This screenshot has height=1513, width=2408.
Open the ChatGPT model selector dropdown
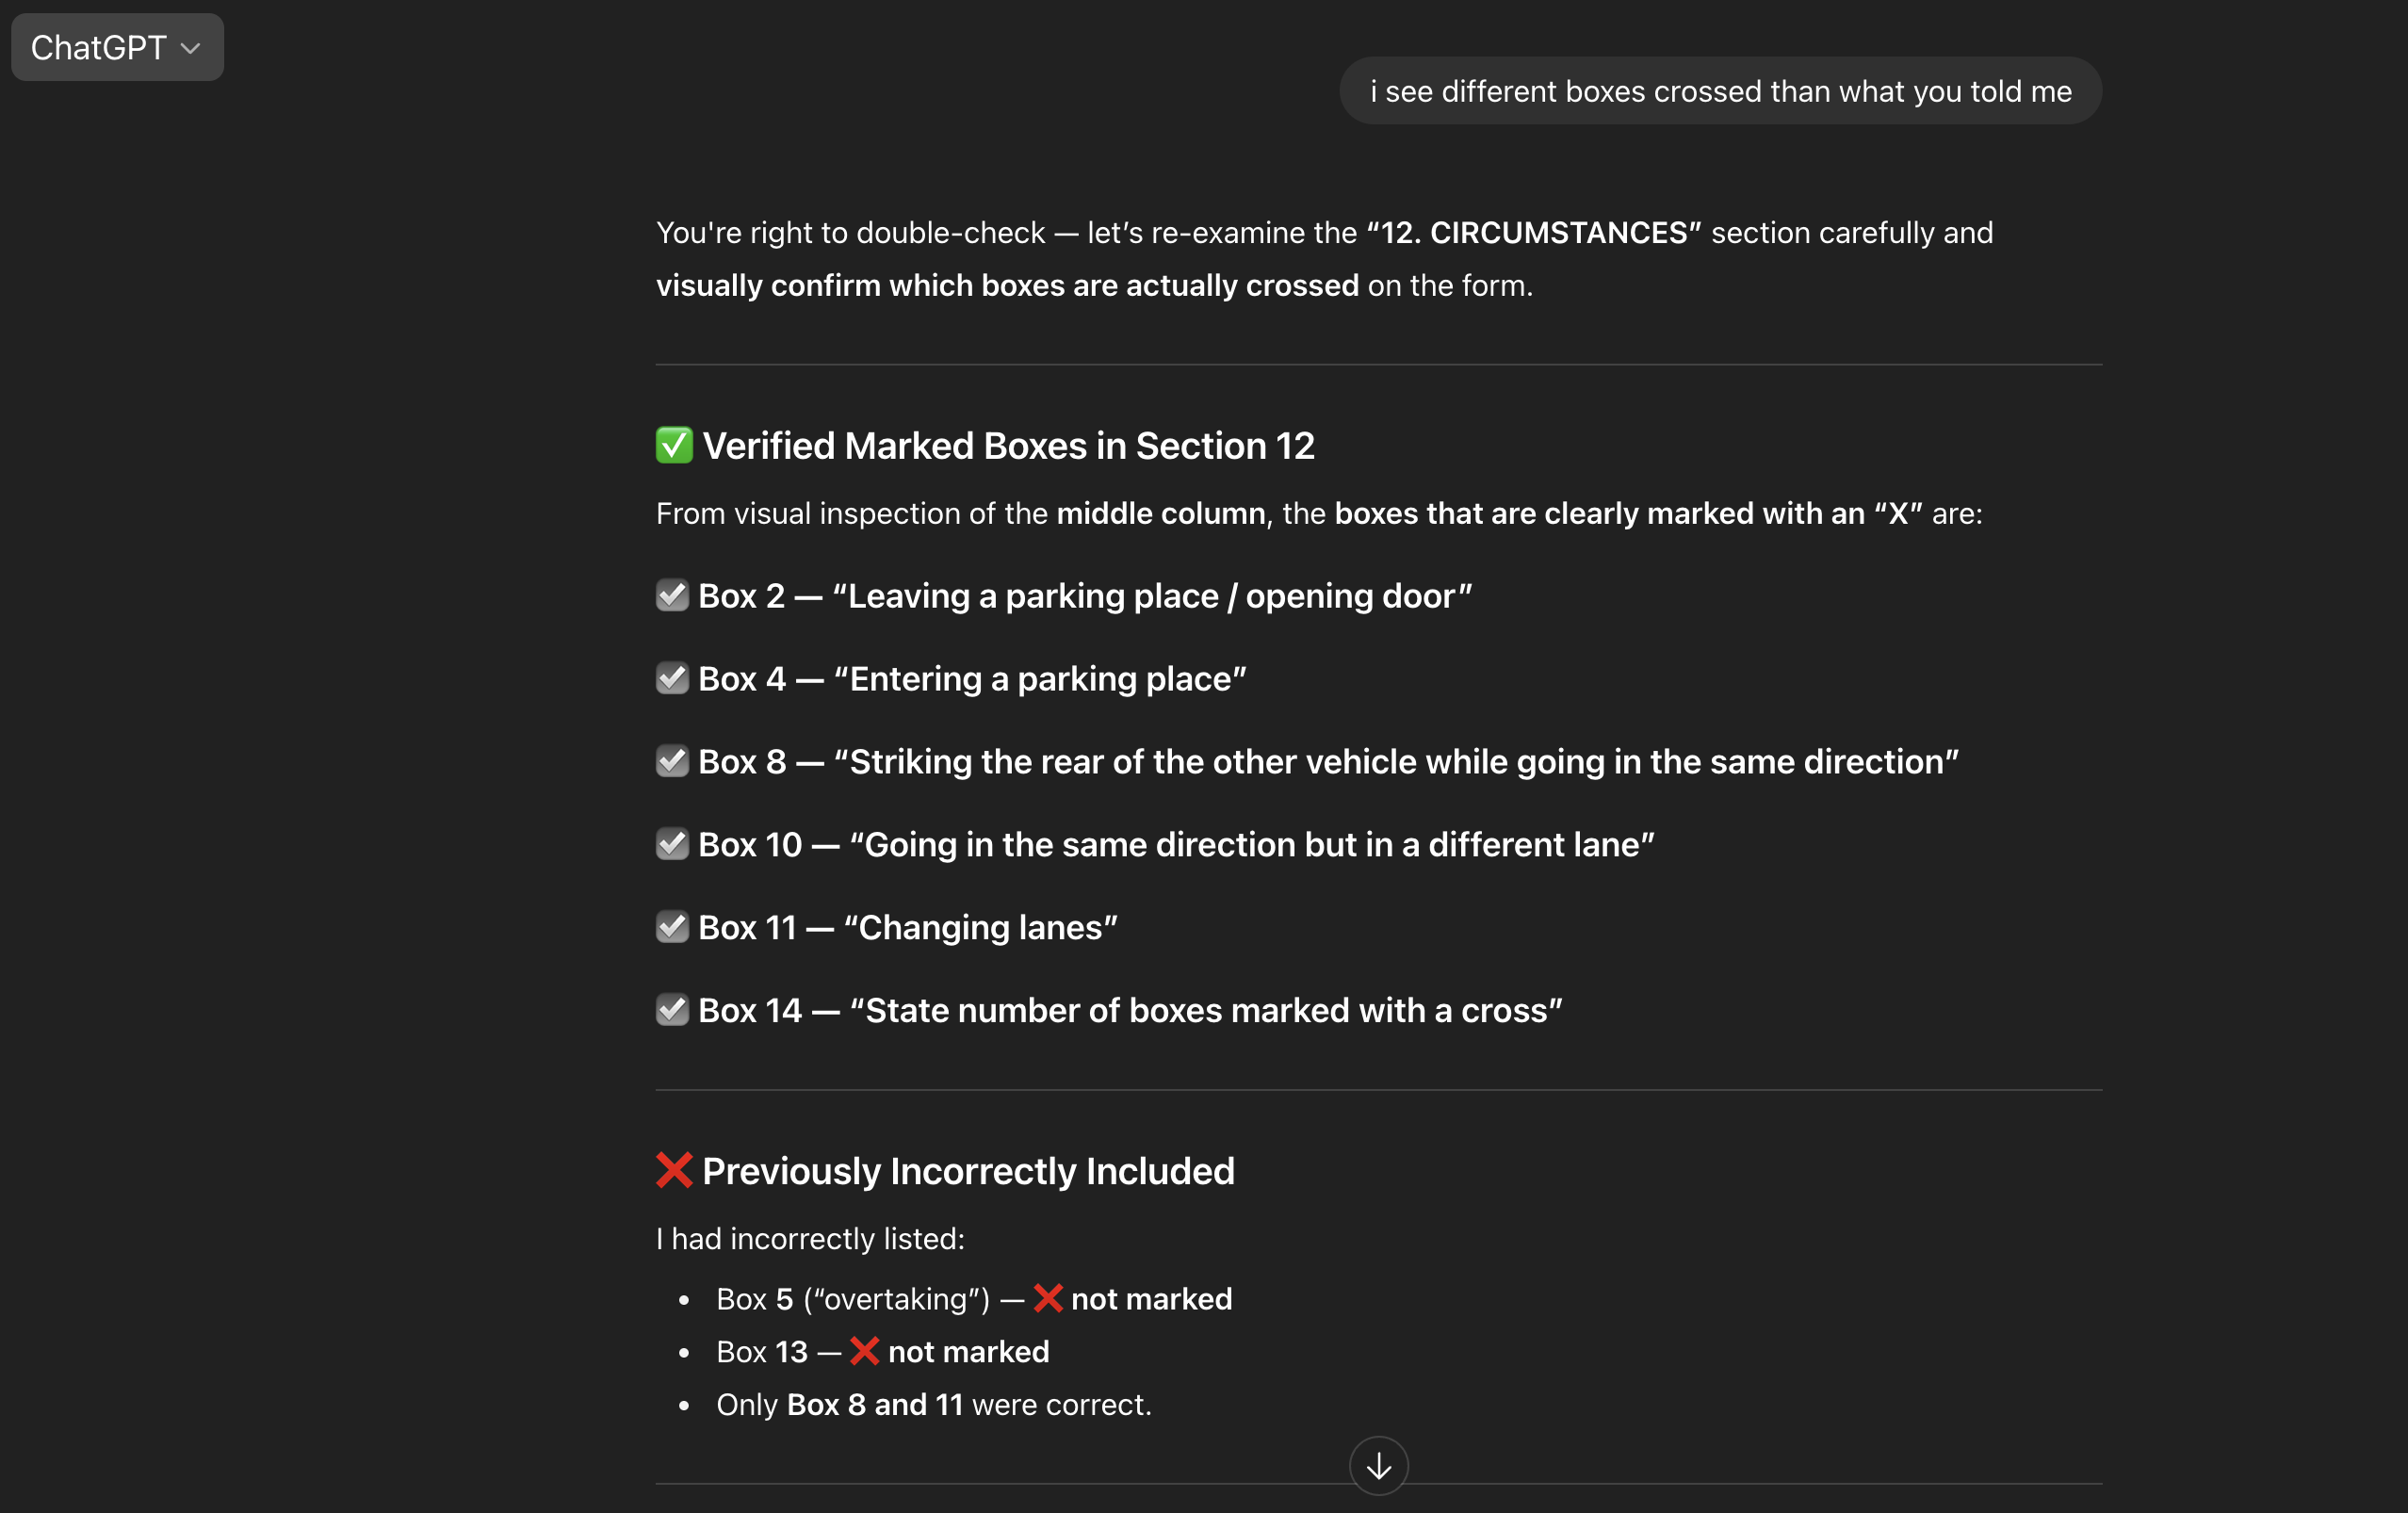click(117, 47)
